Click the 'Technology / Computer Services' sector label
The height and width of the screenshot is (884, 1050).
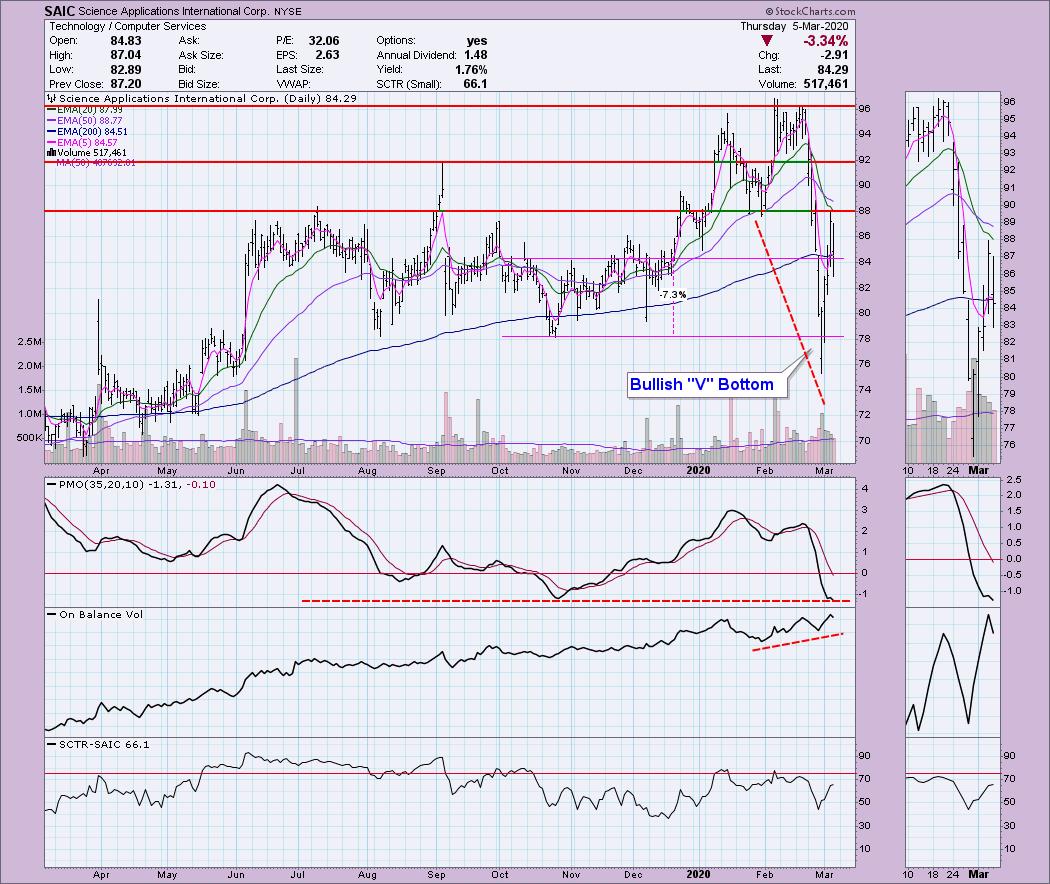tap(127, 26)
